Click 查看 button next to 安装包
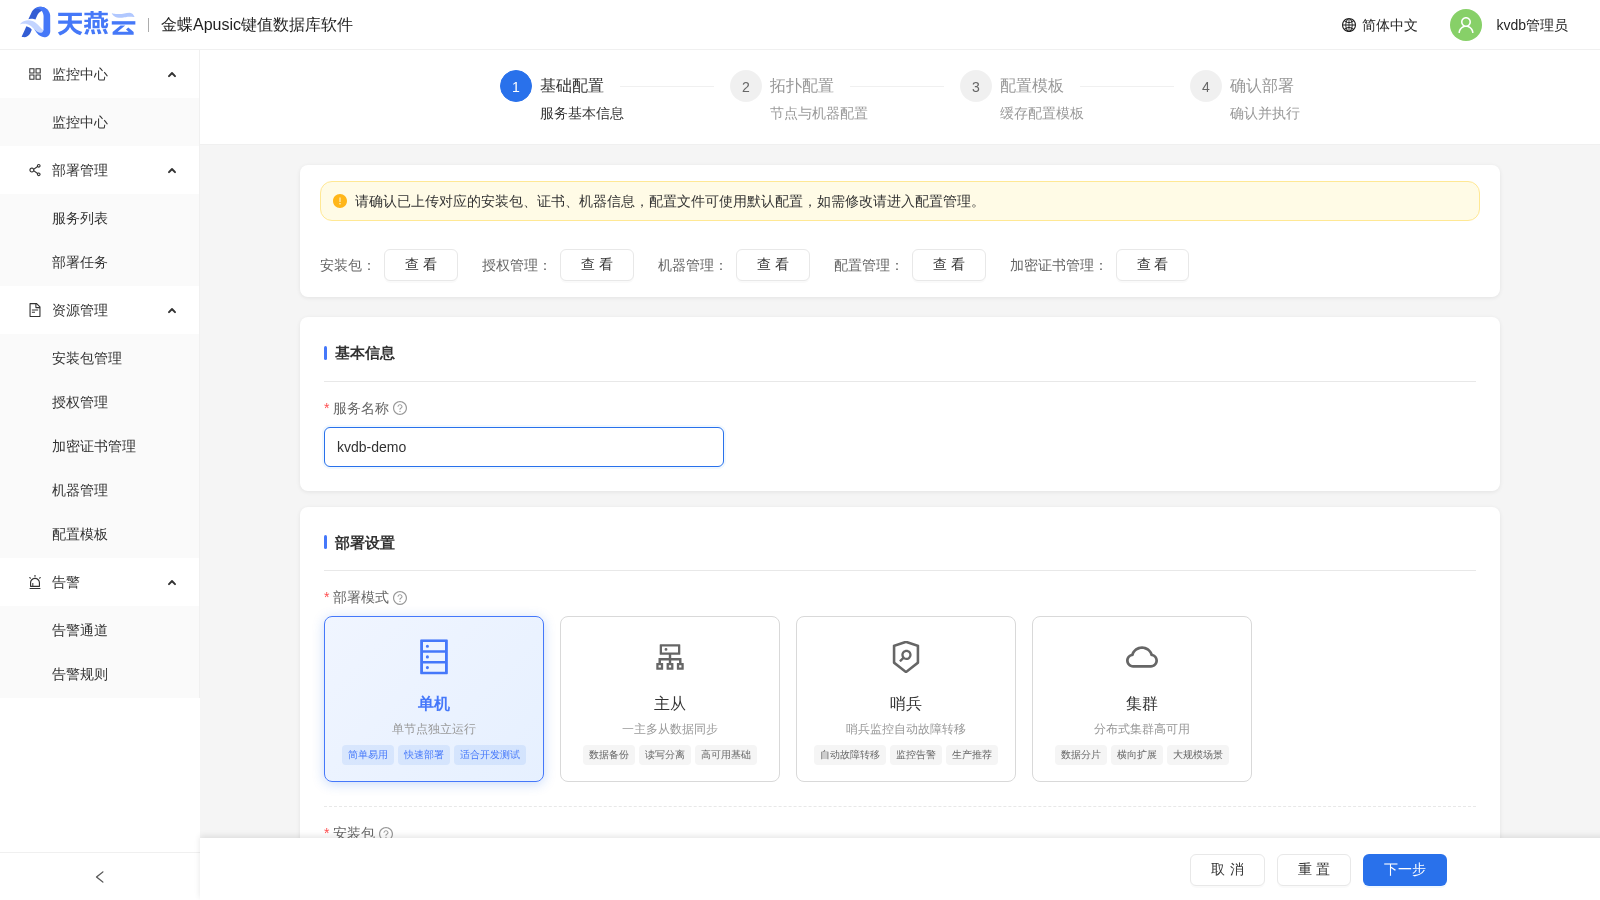Viewport: 1600px width, 900px height. point(421,265)
